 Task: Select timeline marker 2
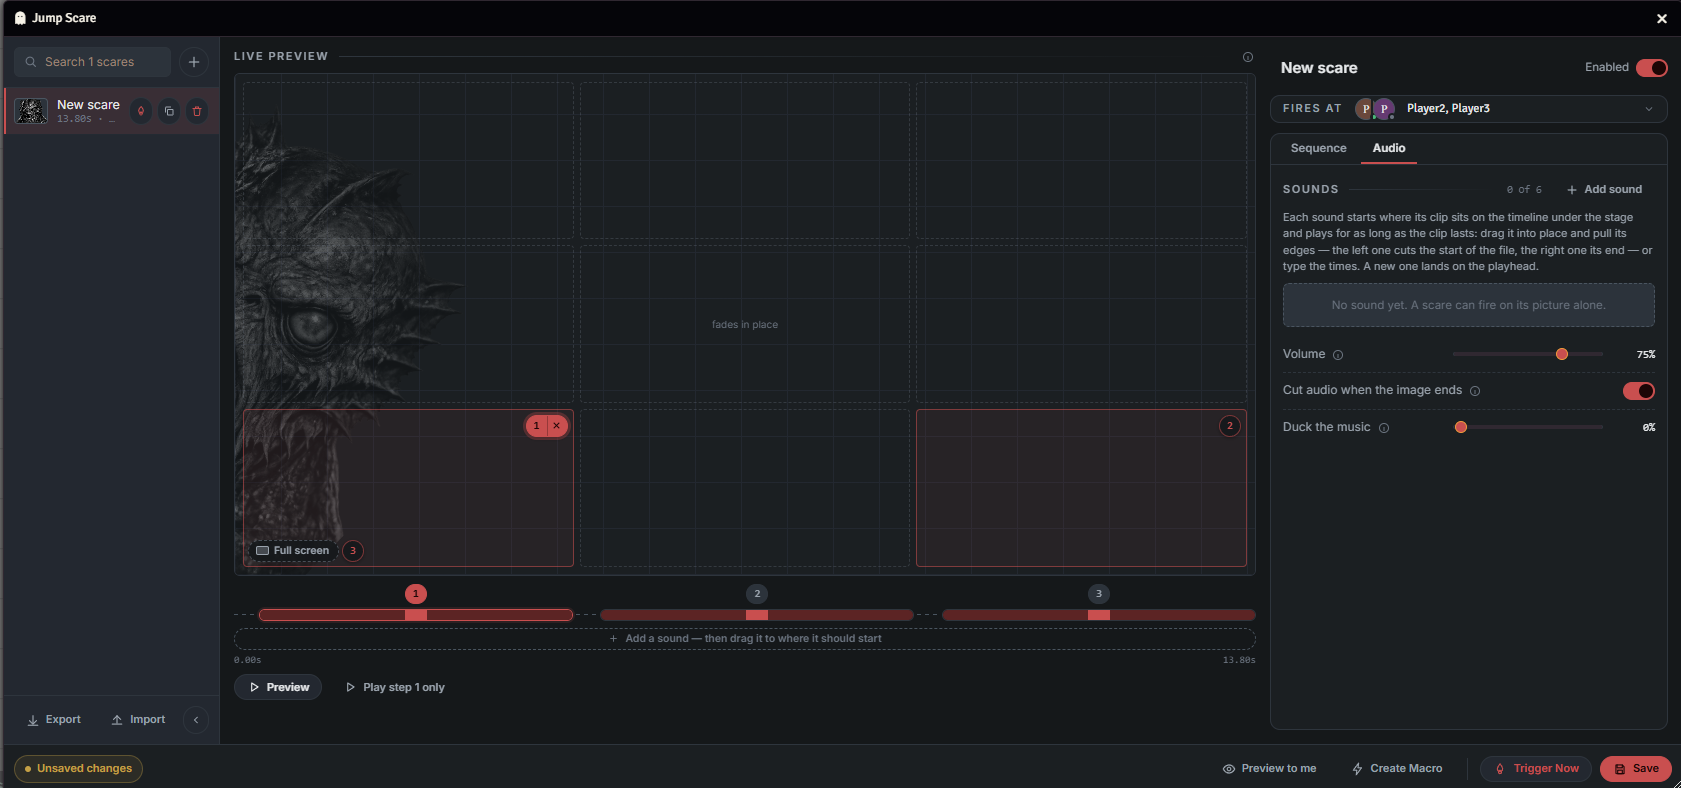pyautogui.click(x=757, y=594)
